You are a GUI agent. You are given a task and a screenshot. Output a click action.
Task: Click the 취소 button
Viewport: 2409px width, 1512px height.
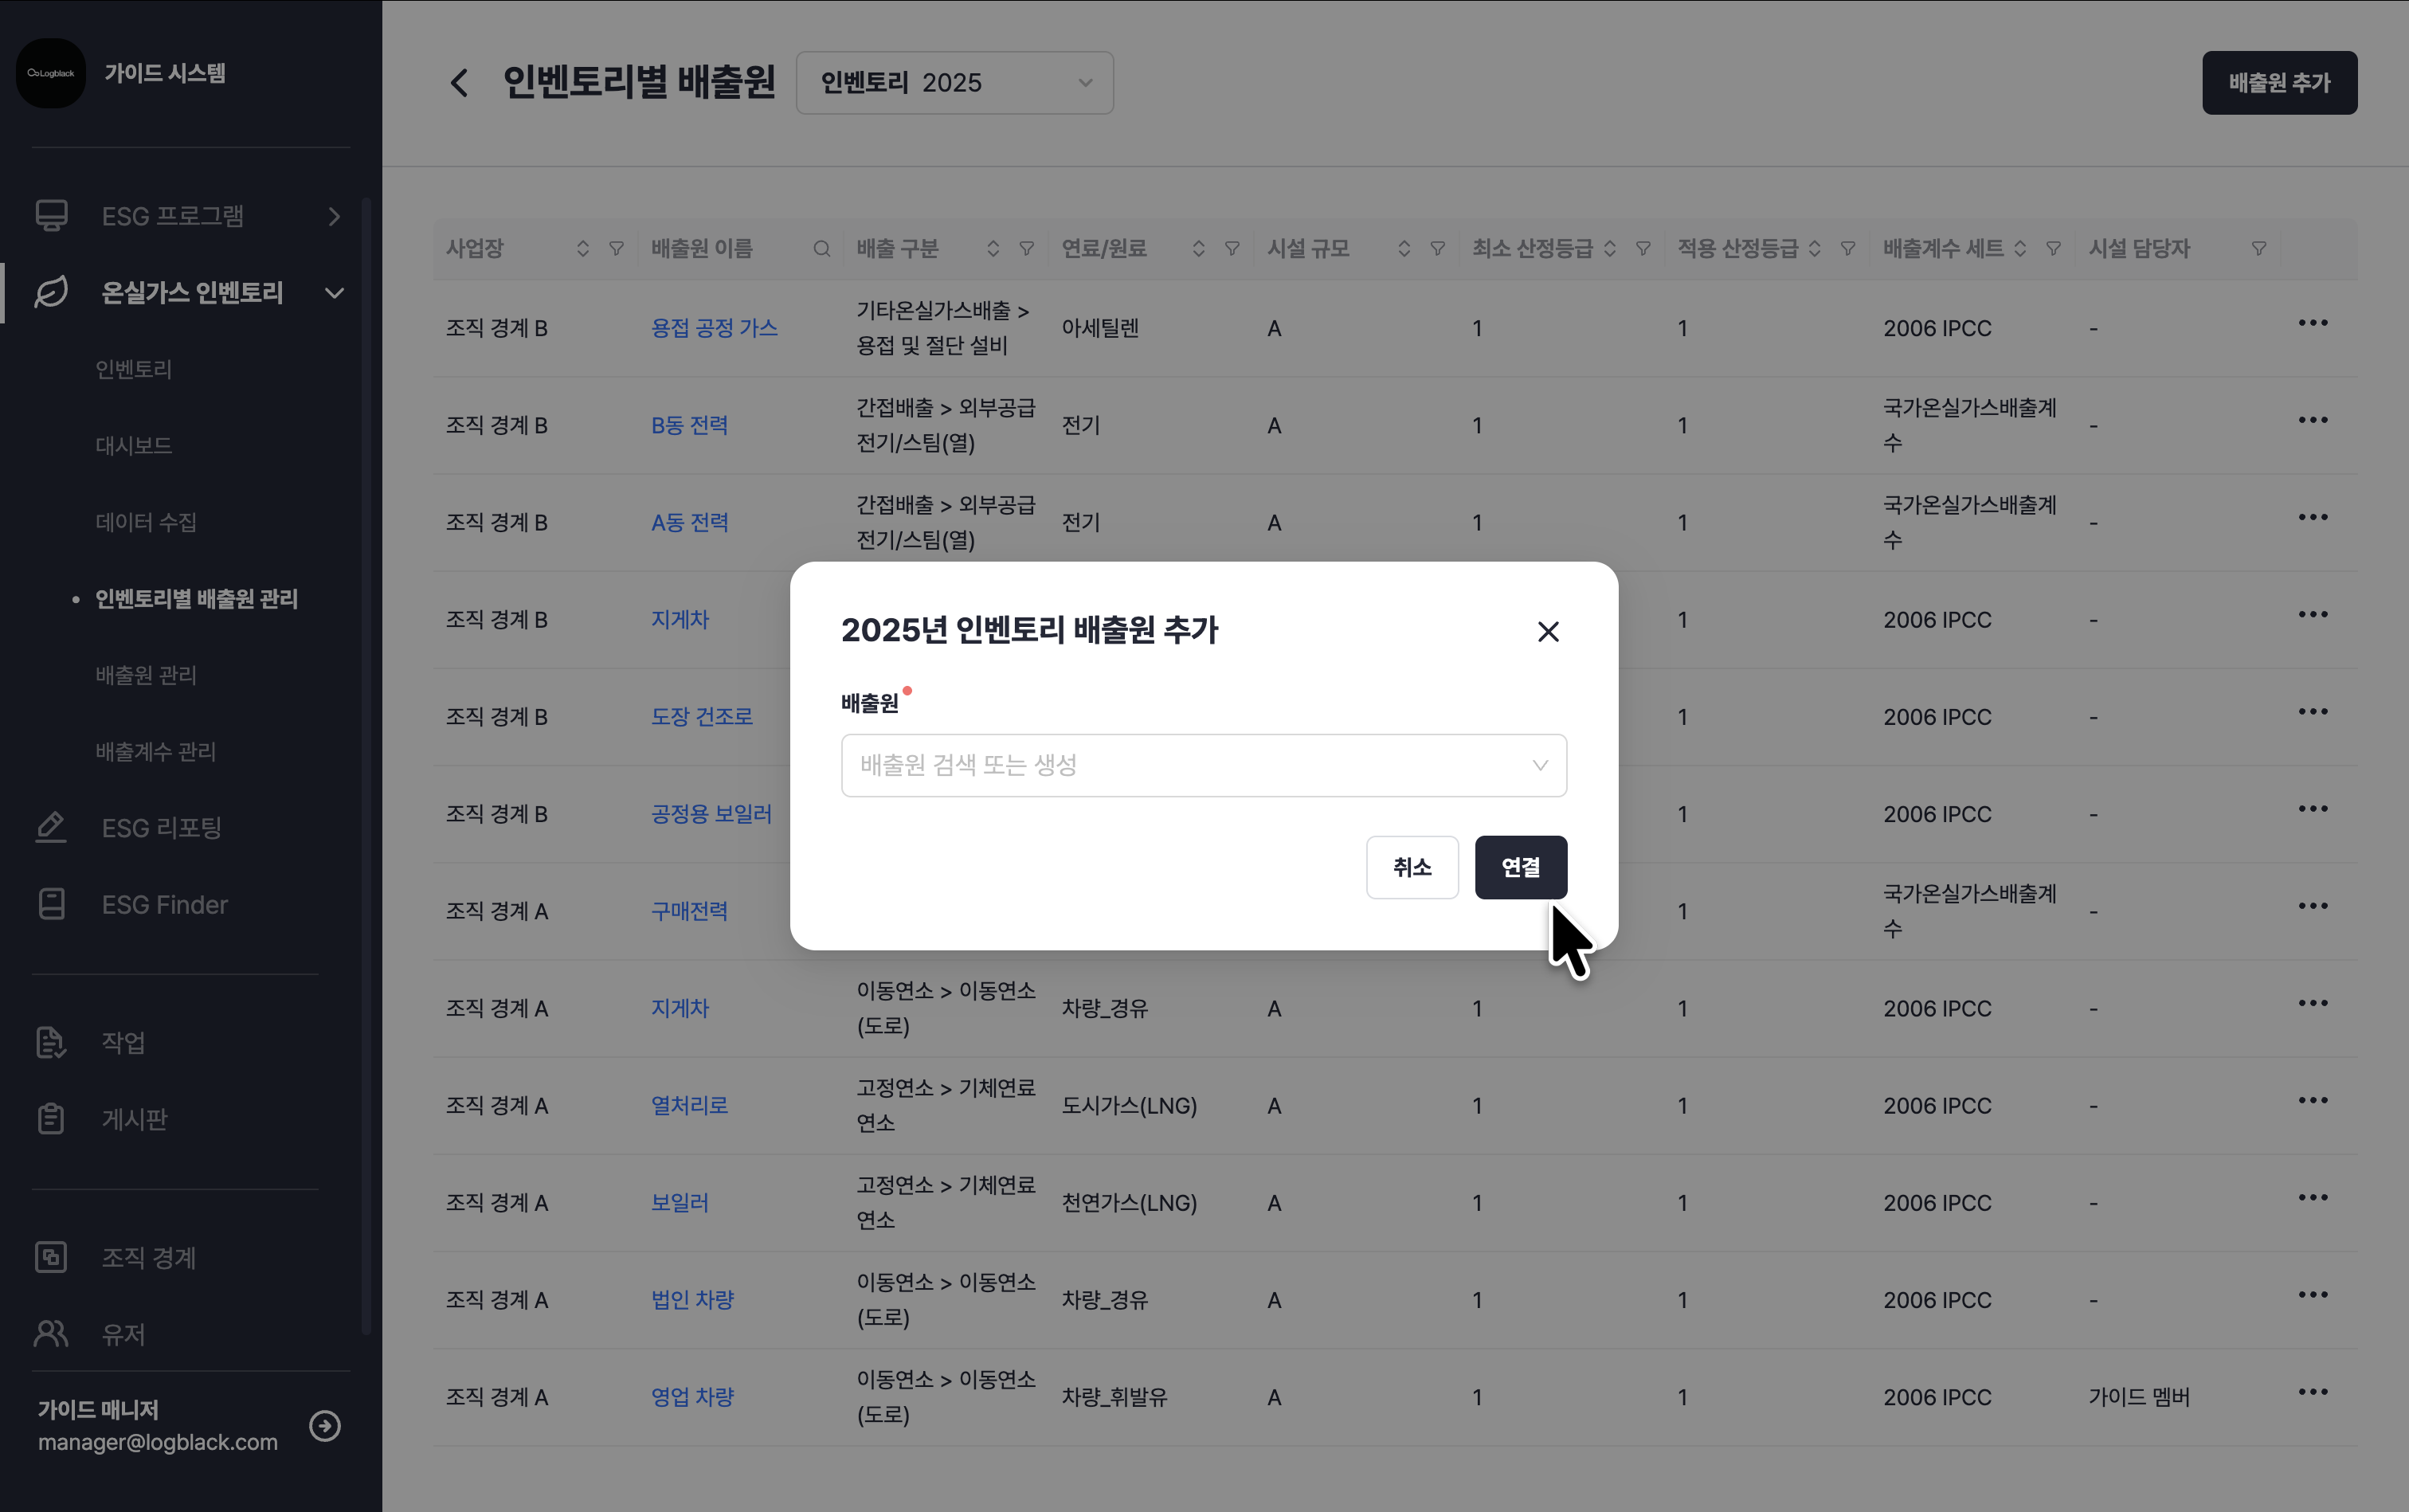click(1411, 867)
